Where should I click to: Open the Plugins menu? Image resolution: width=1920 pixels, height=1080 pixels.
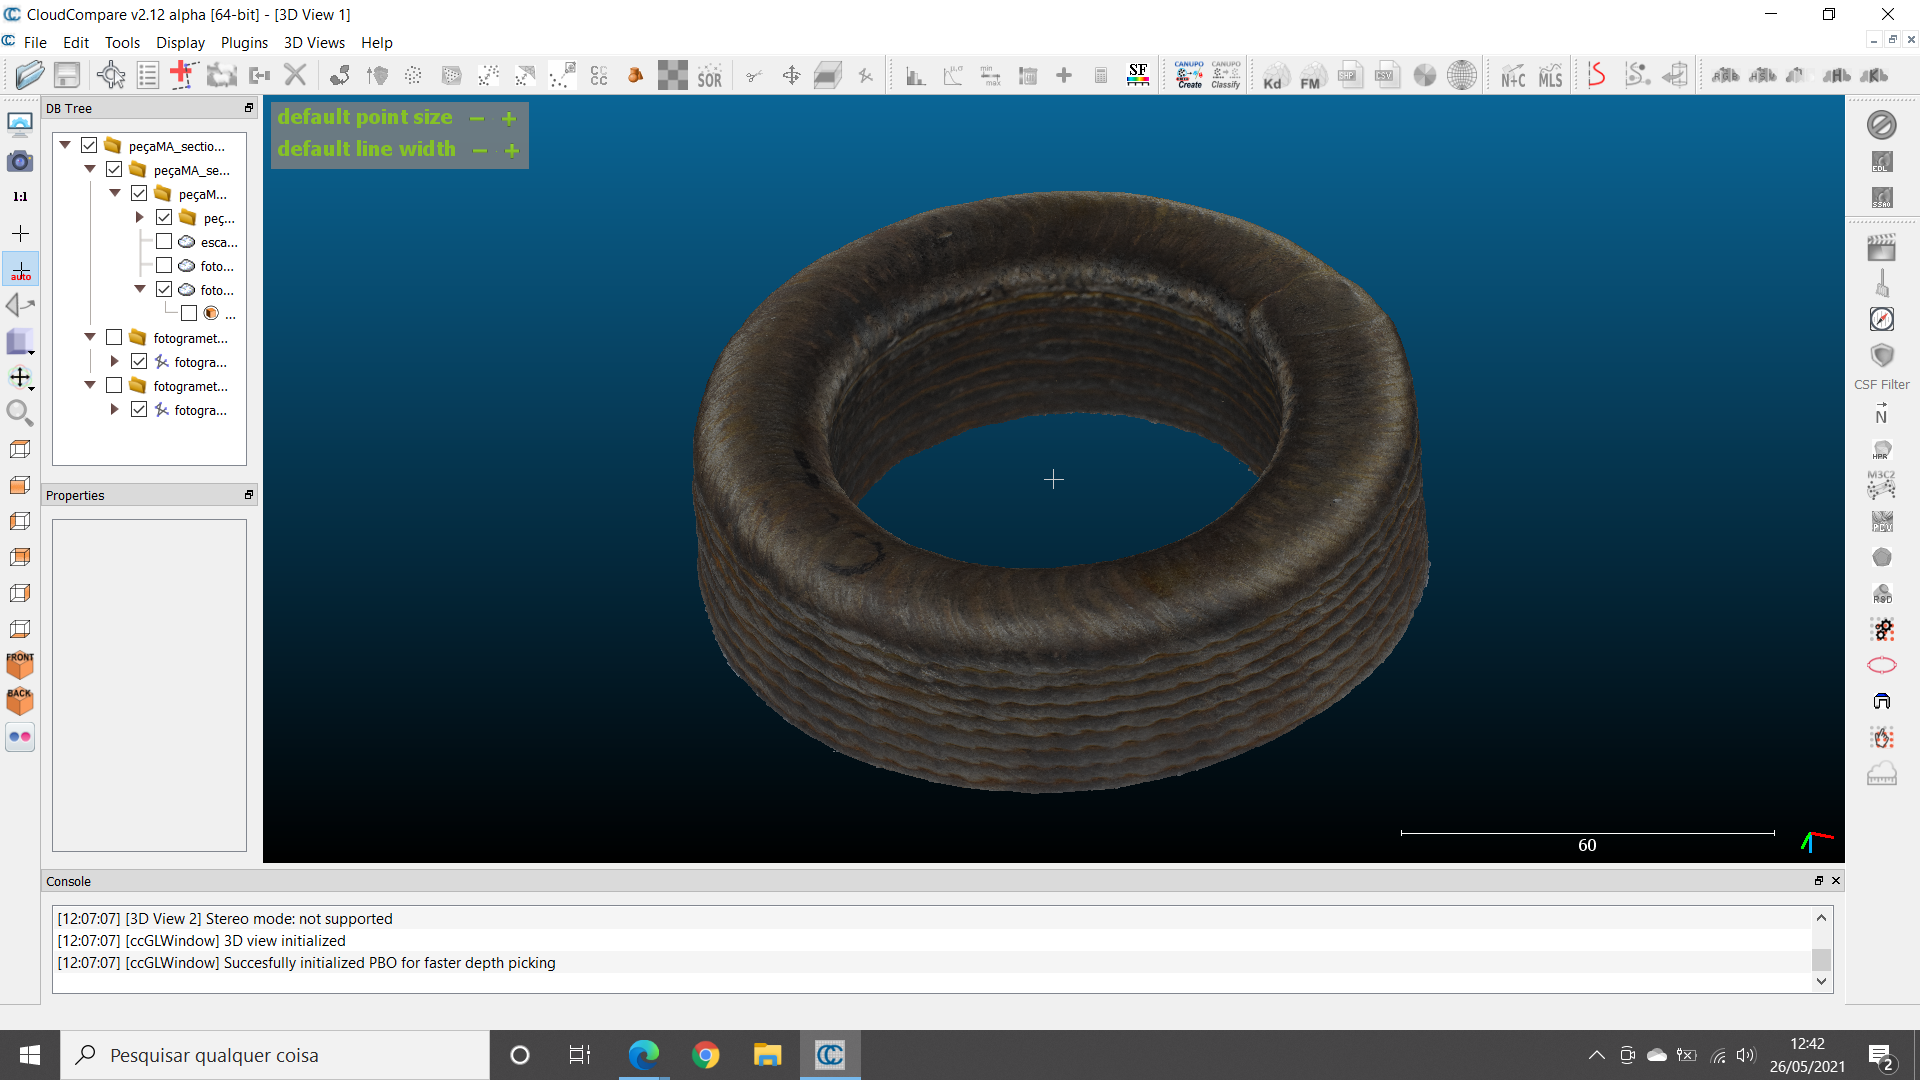(244, 42)
